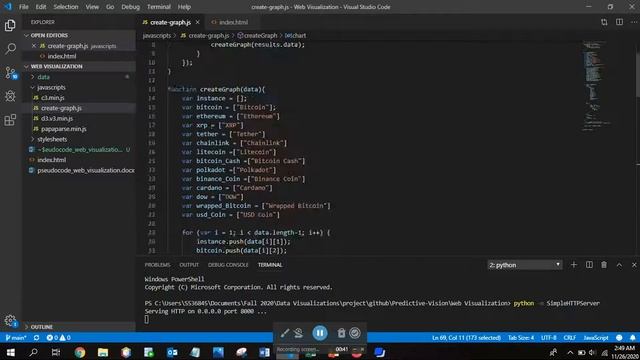This screenshot has width=640, height=360.
Task: Kill the terminal with the trash icon
Action: click(x=604, y=265)
